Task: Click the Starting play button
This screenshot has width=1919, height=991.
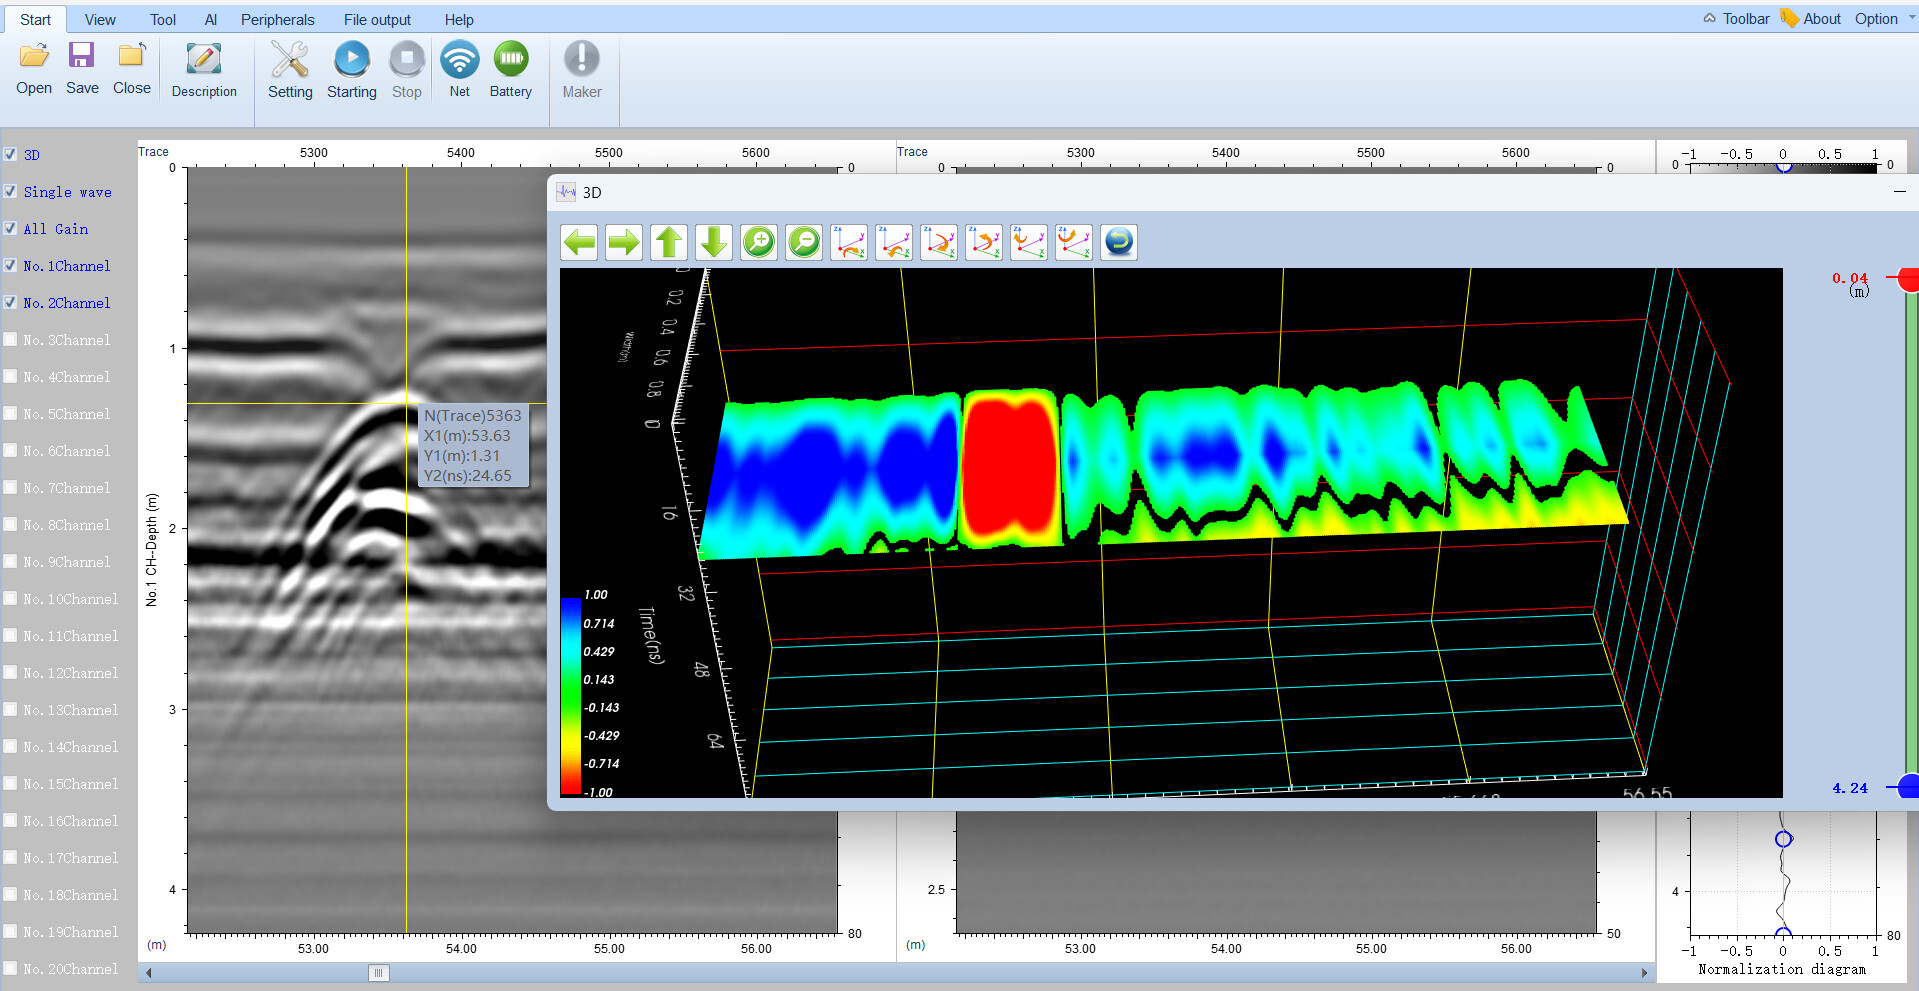Action: click(x=352, y=59)
